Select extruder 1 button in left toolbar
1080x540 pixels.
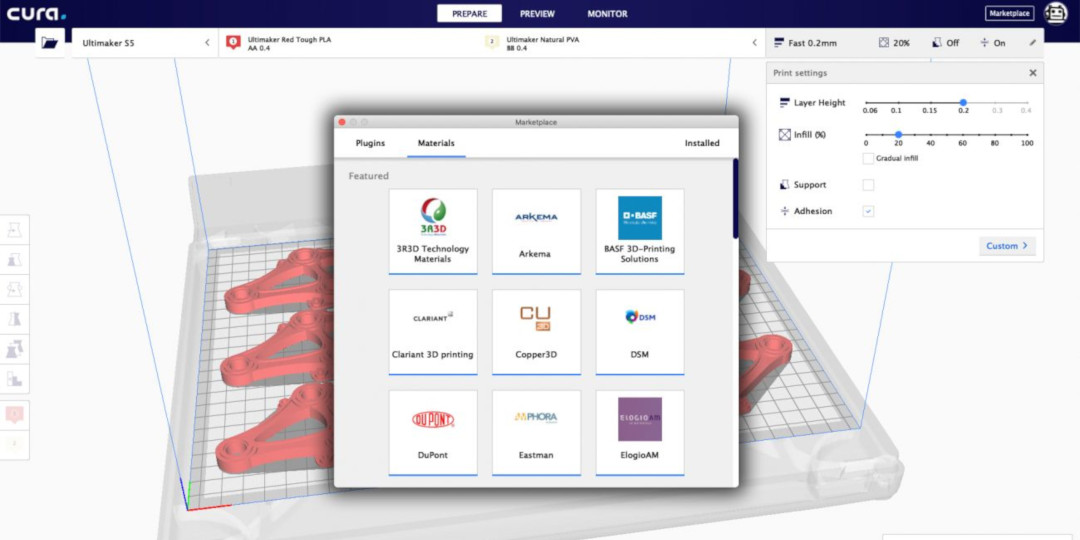14,414
